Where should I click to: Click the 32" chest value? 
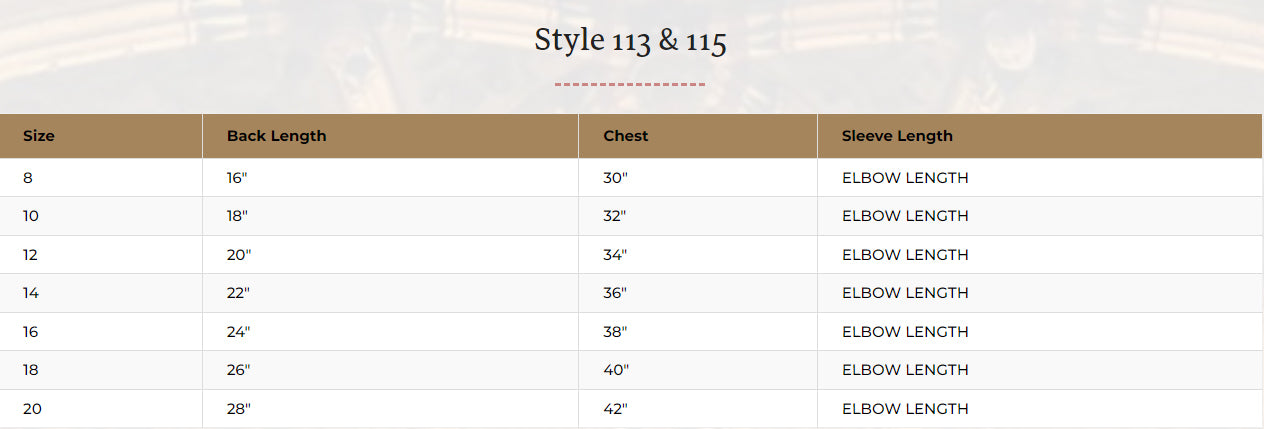tap(615, 216)
